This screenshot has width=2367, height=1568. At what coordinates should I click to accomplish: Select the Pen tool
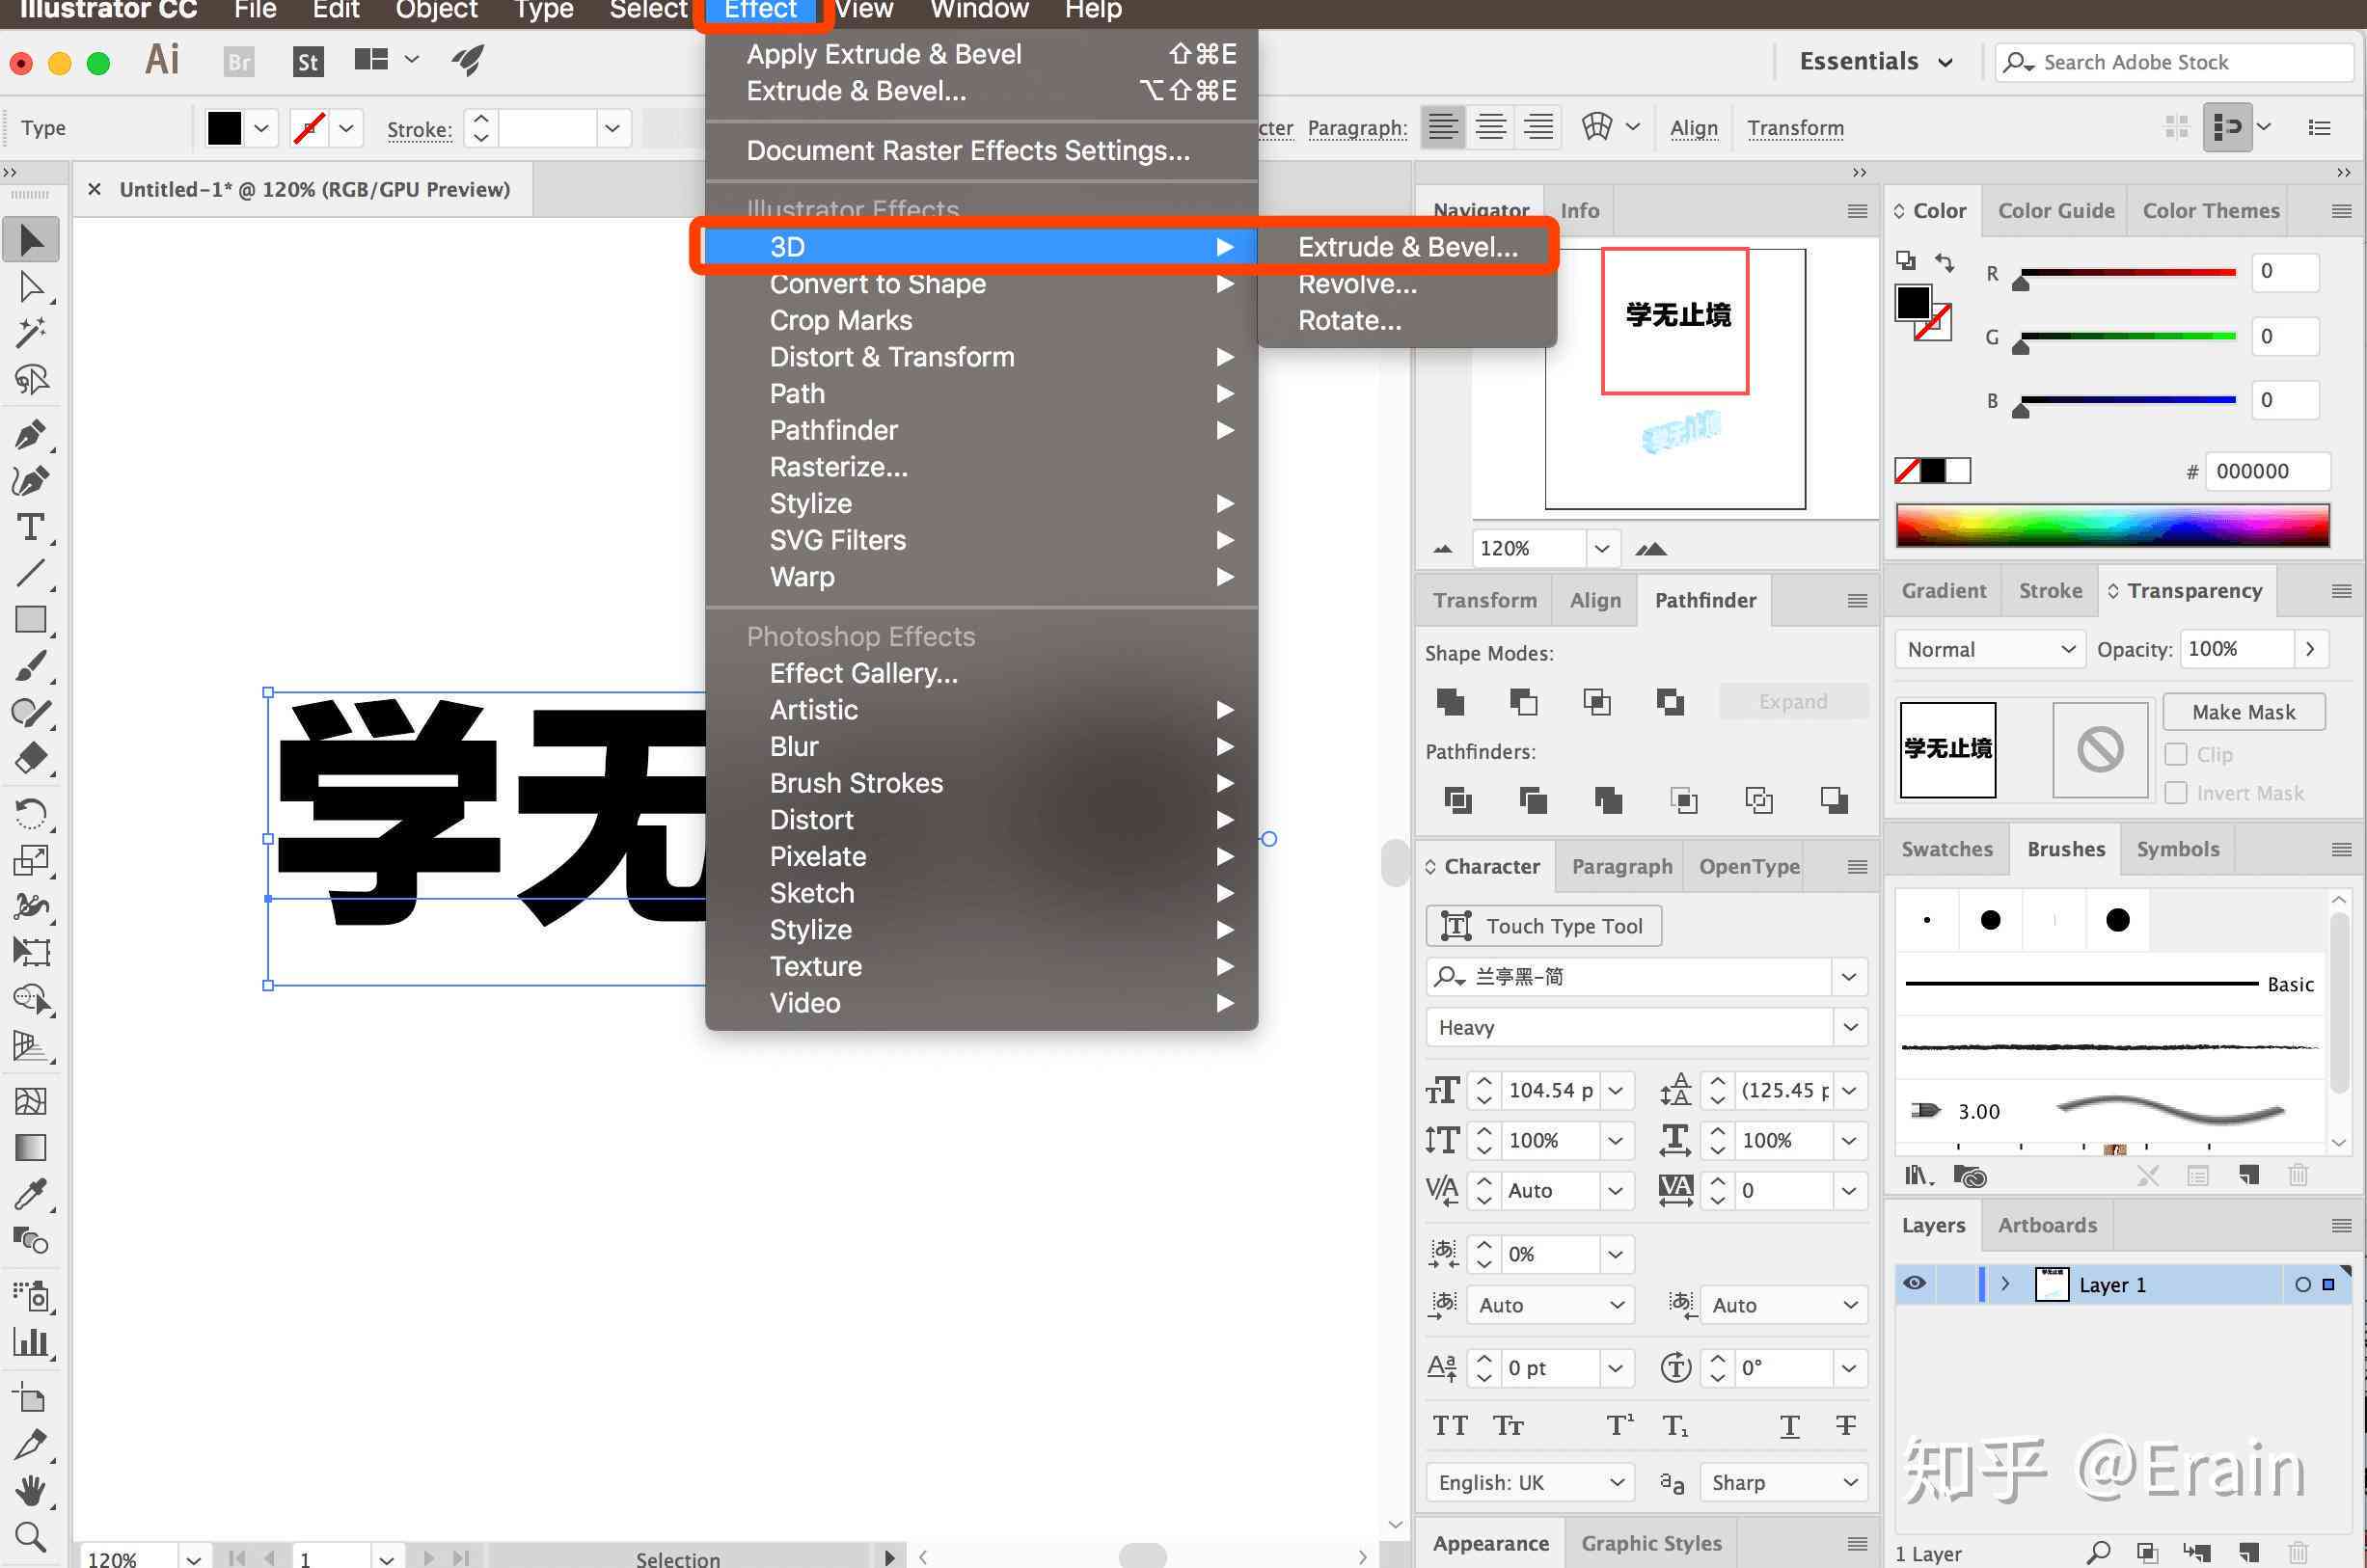[x=31, y=434]
